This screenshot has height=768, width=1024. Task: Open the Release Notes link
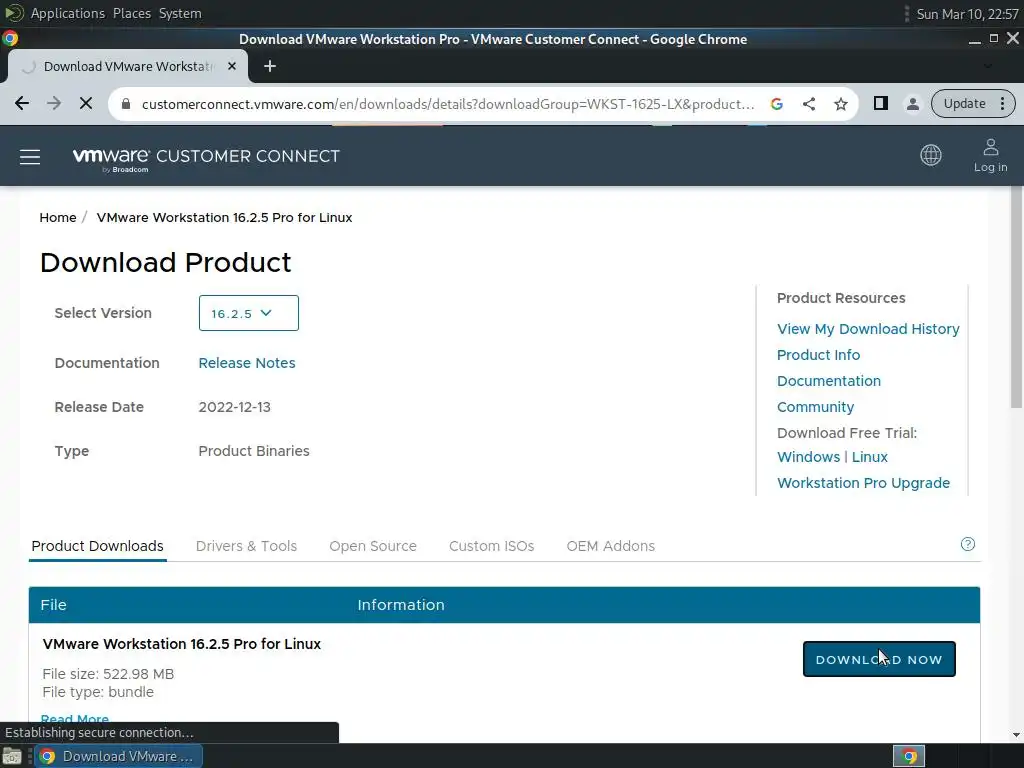(247, 363)
